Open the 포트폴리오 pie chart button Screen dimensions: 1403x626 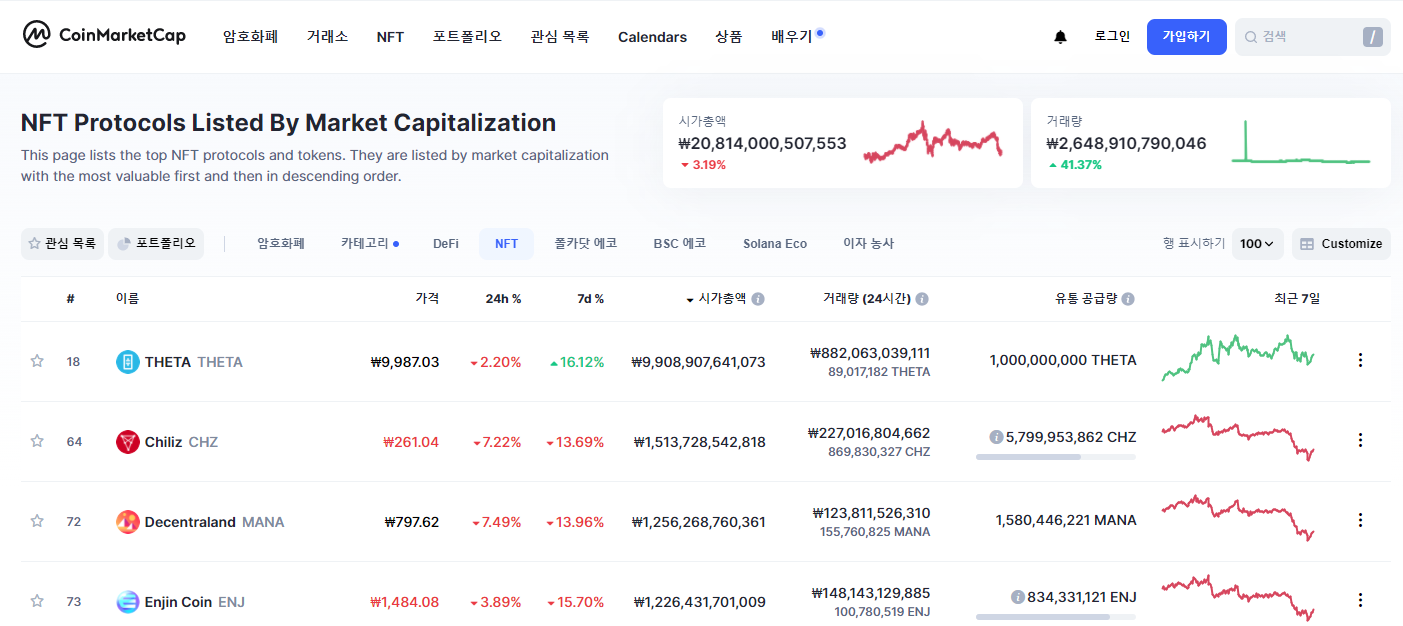pyautogui.click(x=156, y=243)
